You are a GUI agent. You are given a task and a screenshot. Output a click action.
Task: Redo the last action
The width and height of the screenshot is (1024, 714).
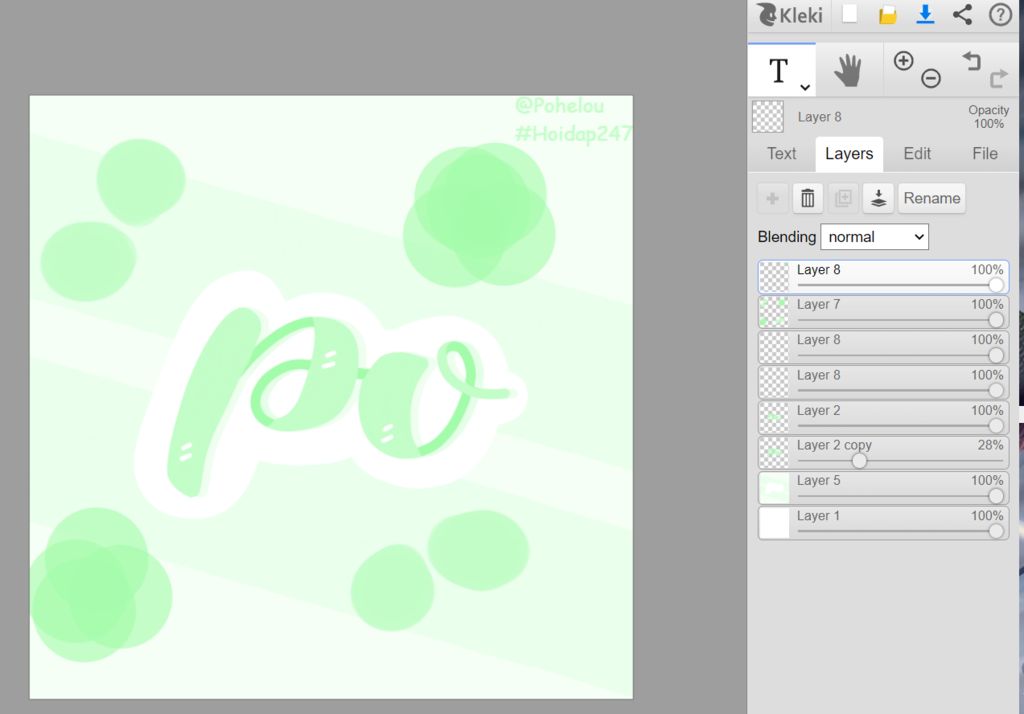coord(999,79)
